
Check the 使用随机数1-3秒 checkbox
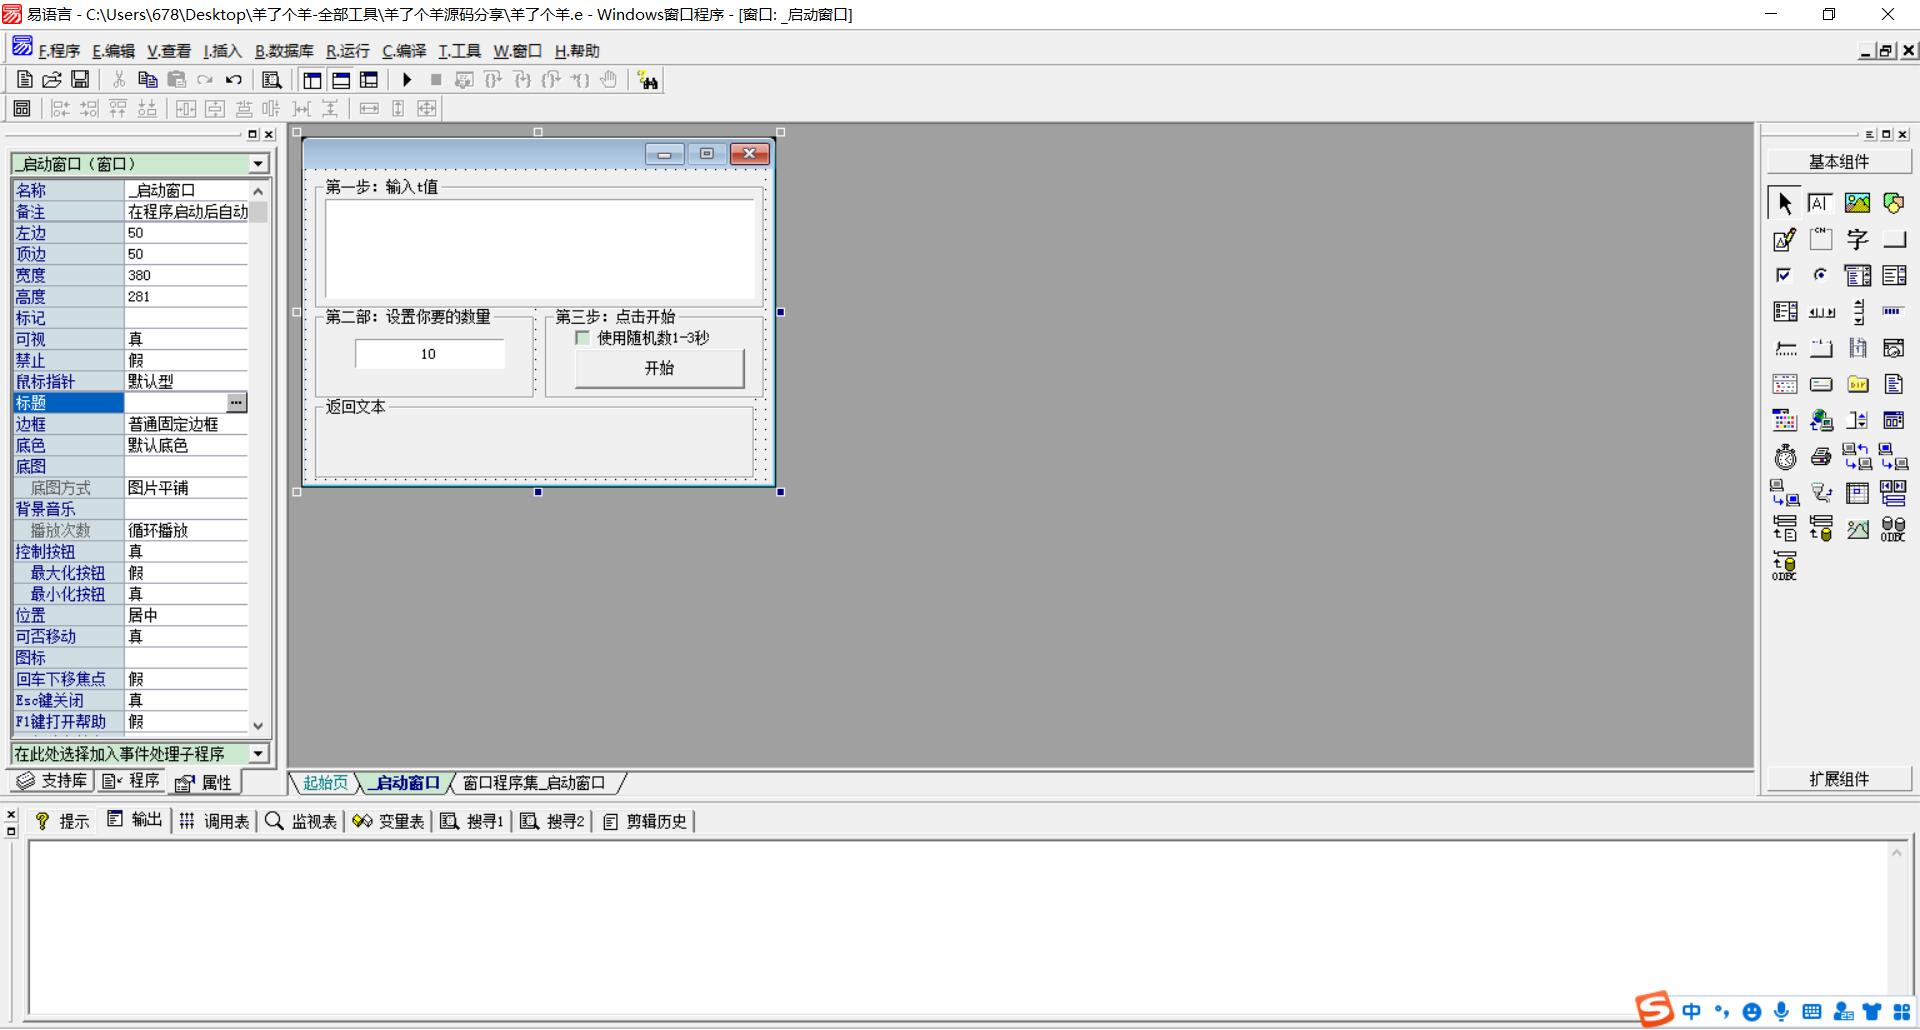[582, 338]
